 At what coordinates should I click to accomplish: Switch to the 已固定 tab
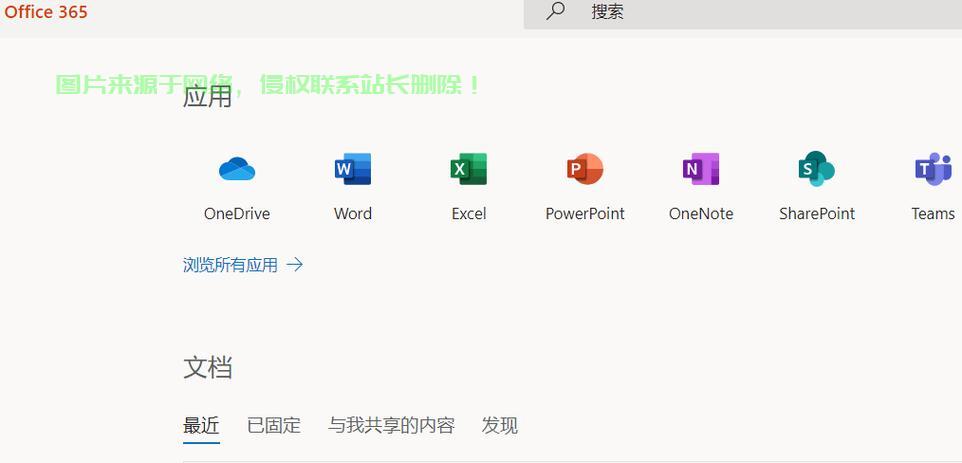pyautogui.click(x=274, y=425)
